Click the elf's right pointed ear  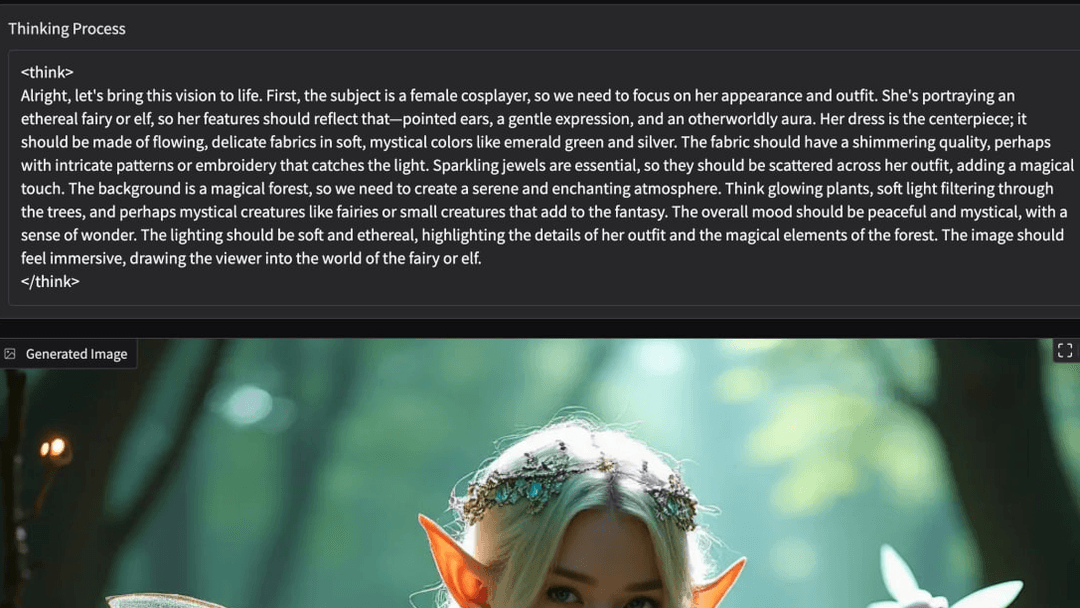coord(719,583)
